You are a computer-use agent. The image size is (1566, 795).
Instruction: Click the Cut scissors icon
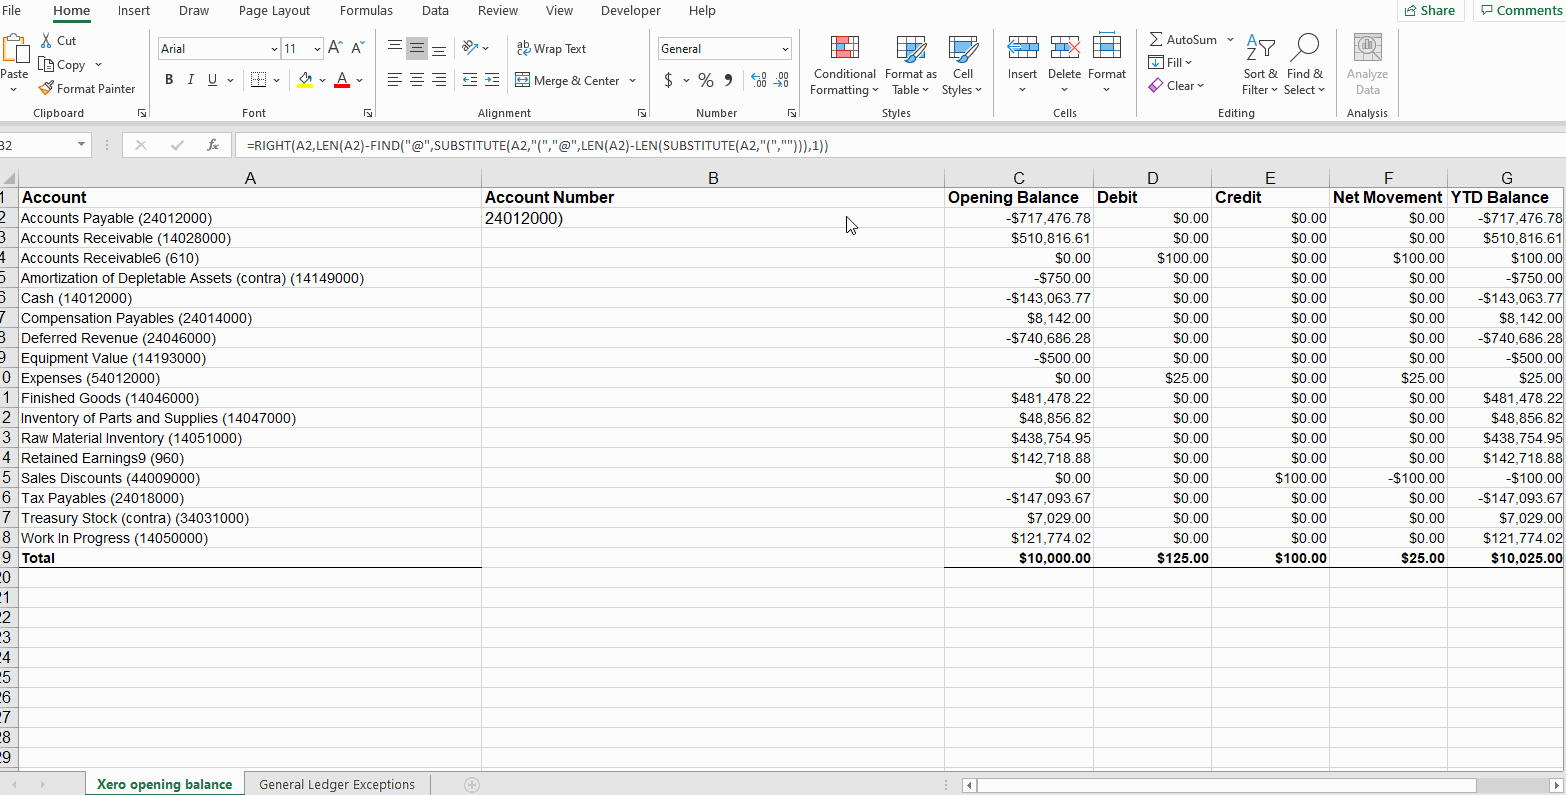tap(46, 41)
